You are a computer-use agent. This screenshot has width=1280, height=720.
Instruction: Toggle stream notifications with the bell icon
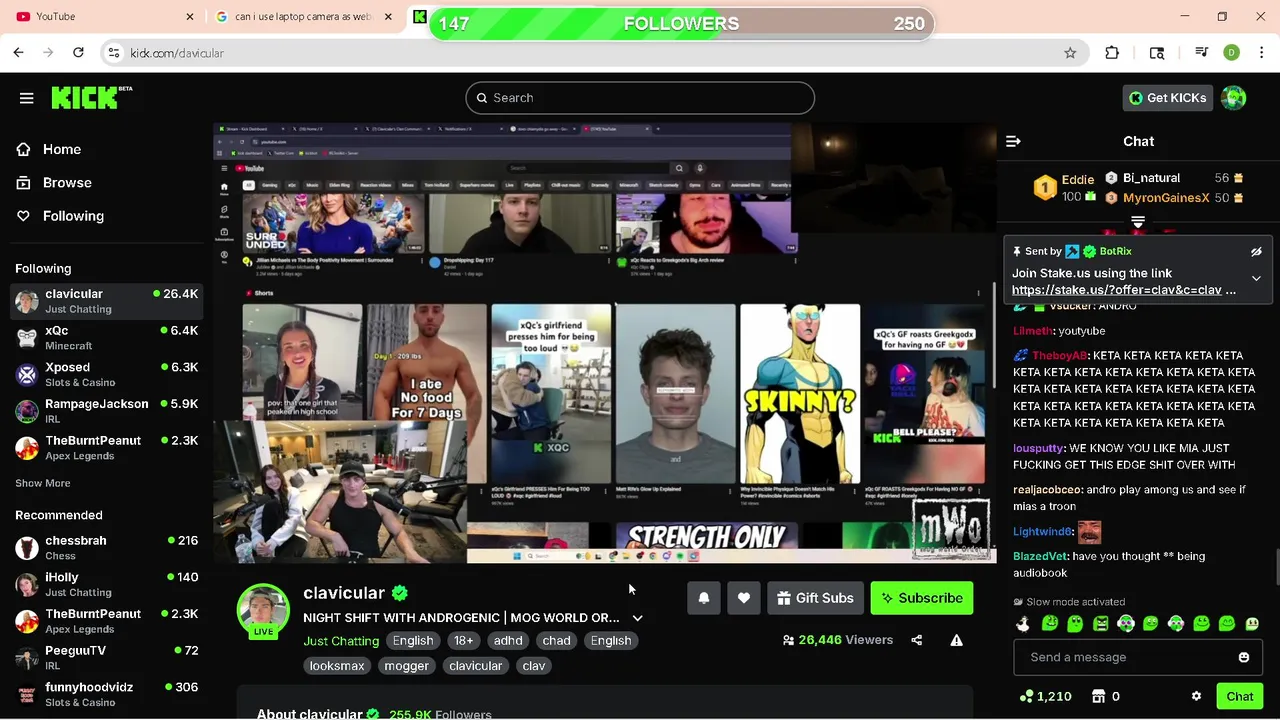[704, 598]
